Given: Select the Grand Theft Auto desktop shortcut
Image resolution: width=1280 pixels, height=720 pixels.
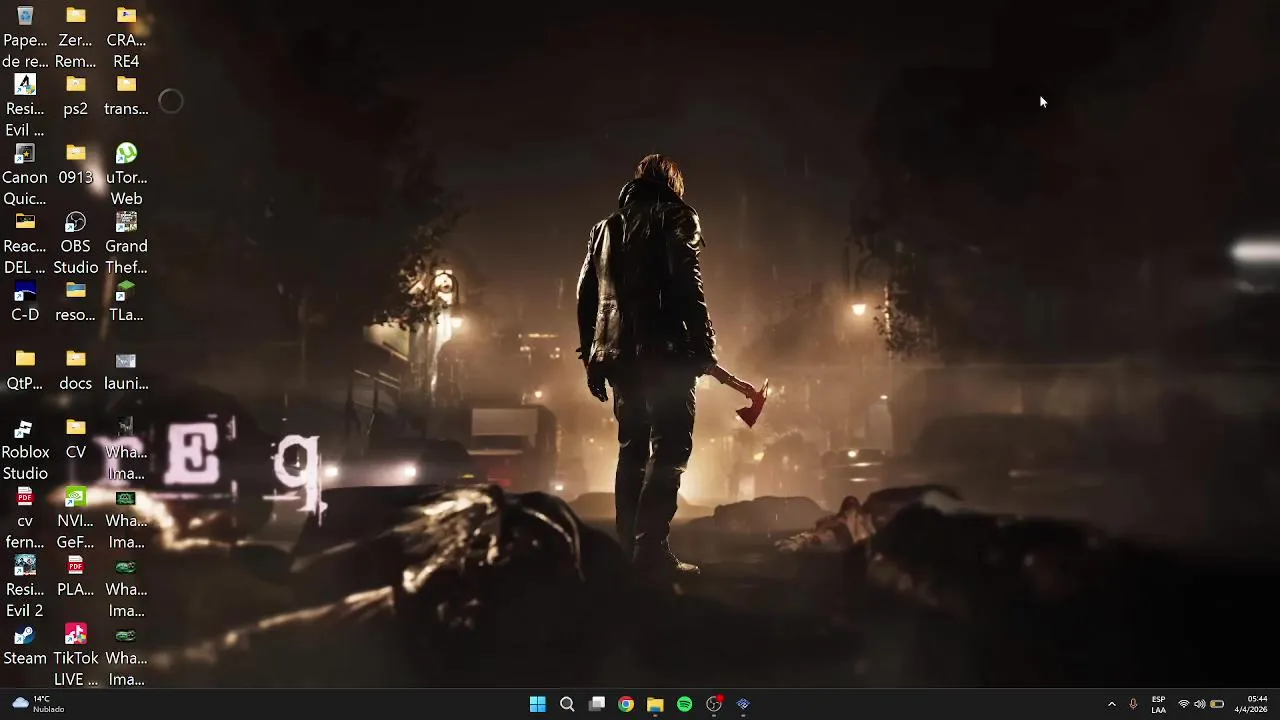Looking at the screenshot, I should tap(126, 244).
